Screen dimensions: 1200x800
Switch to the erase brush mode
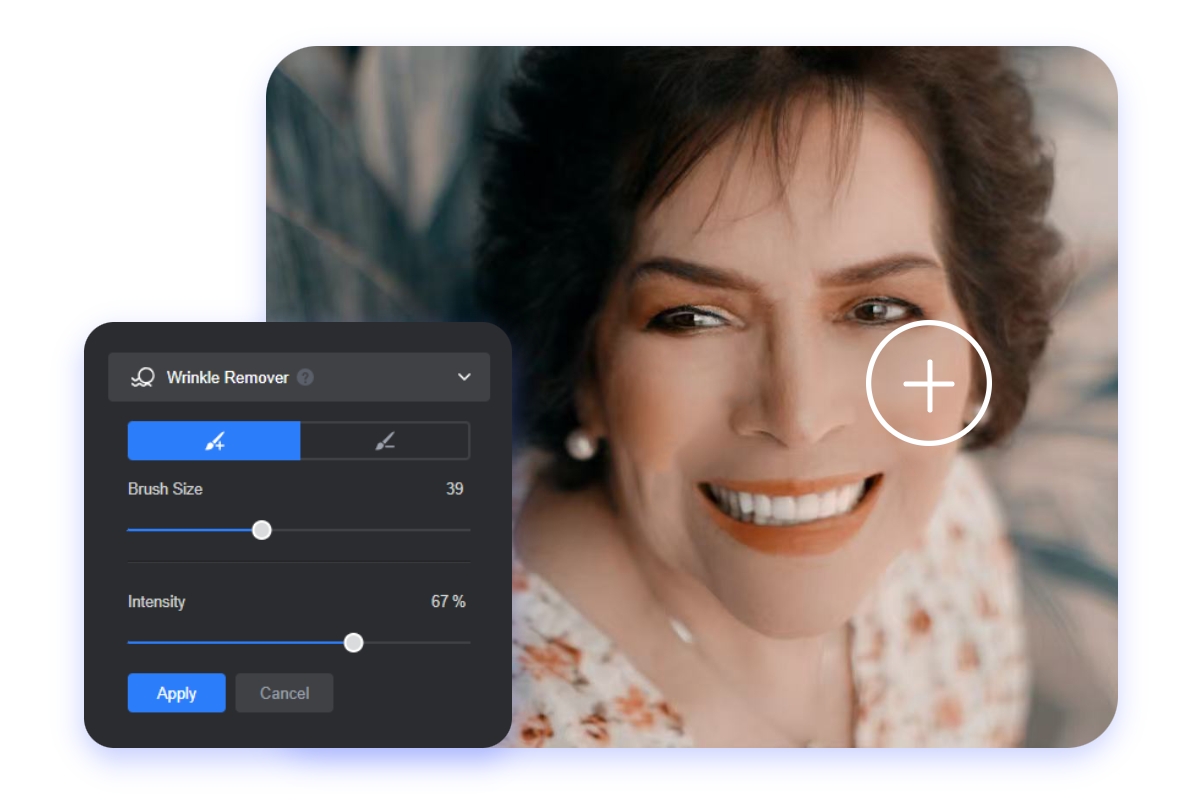(385, 441)
